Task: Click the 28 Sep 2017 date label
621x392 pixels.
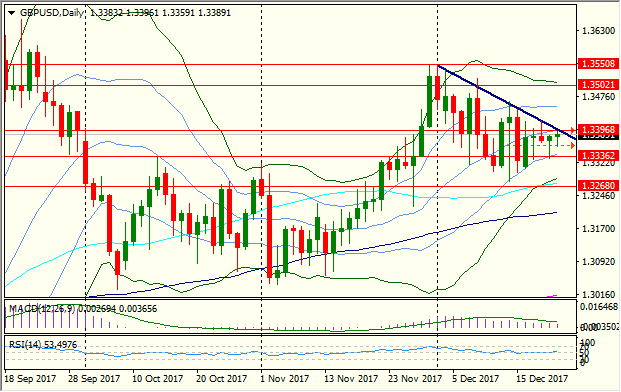Action: pos(94,379)
